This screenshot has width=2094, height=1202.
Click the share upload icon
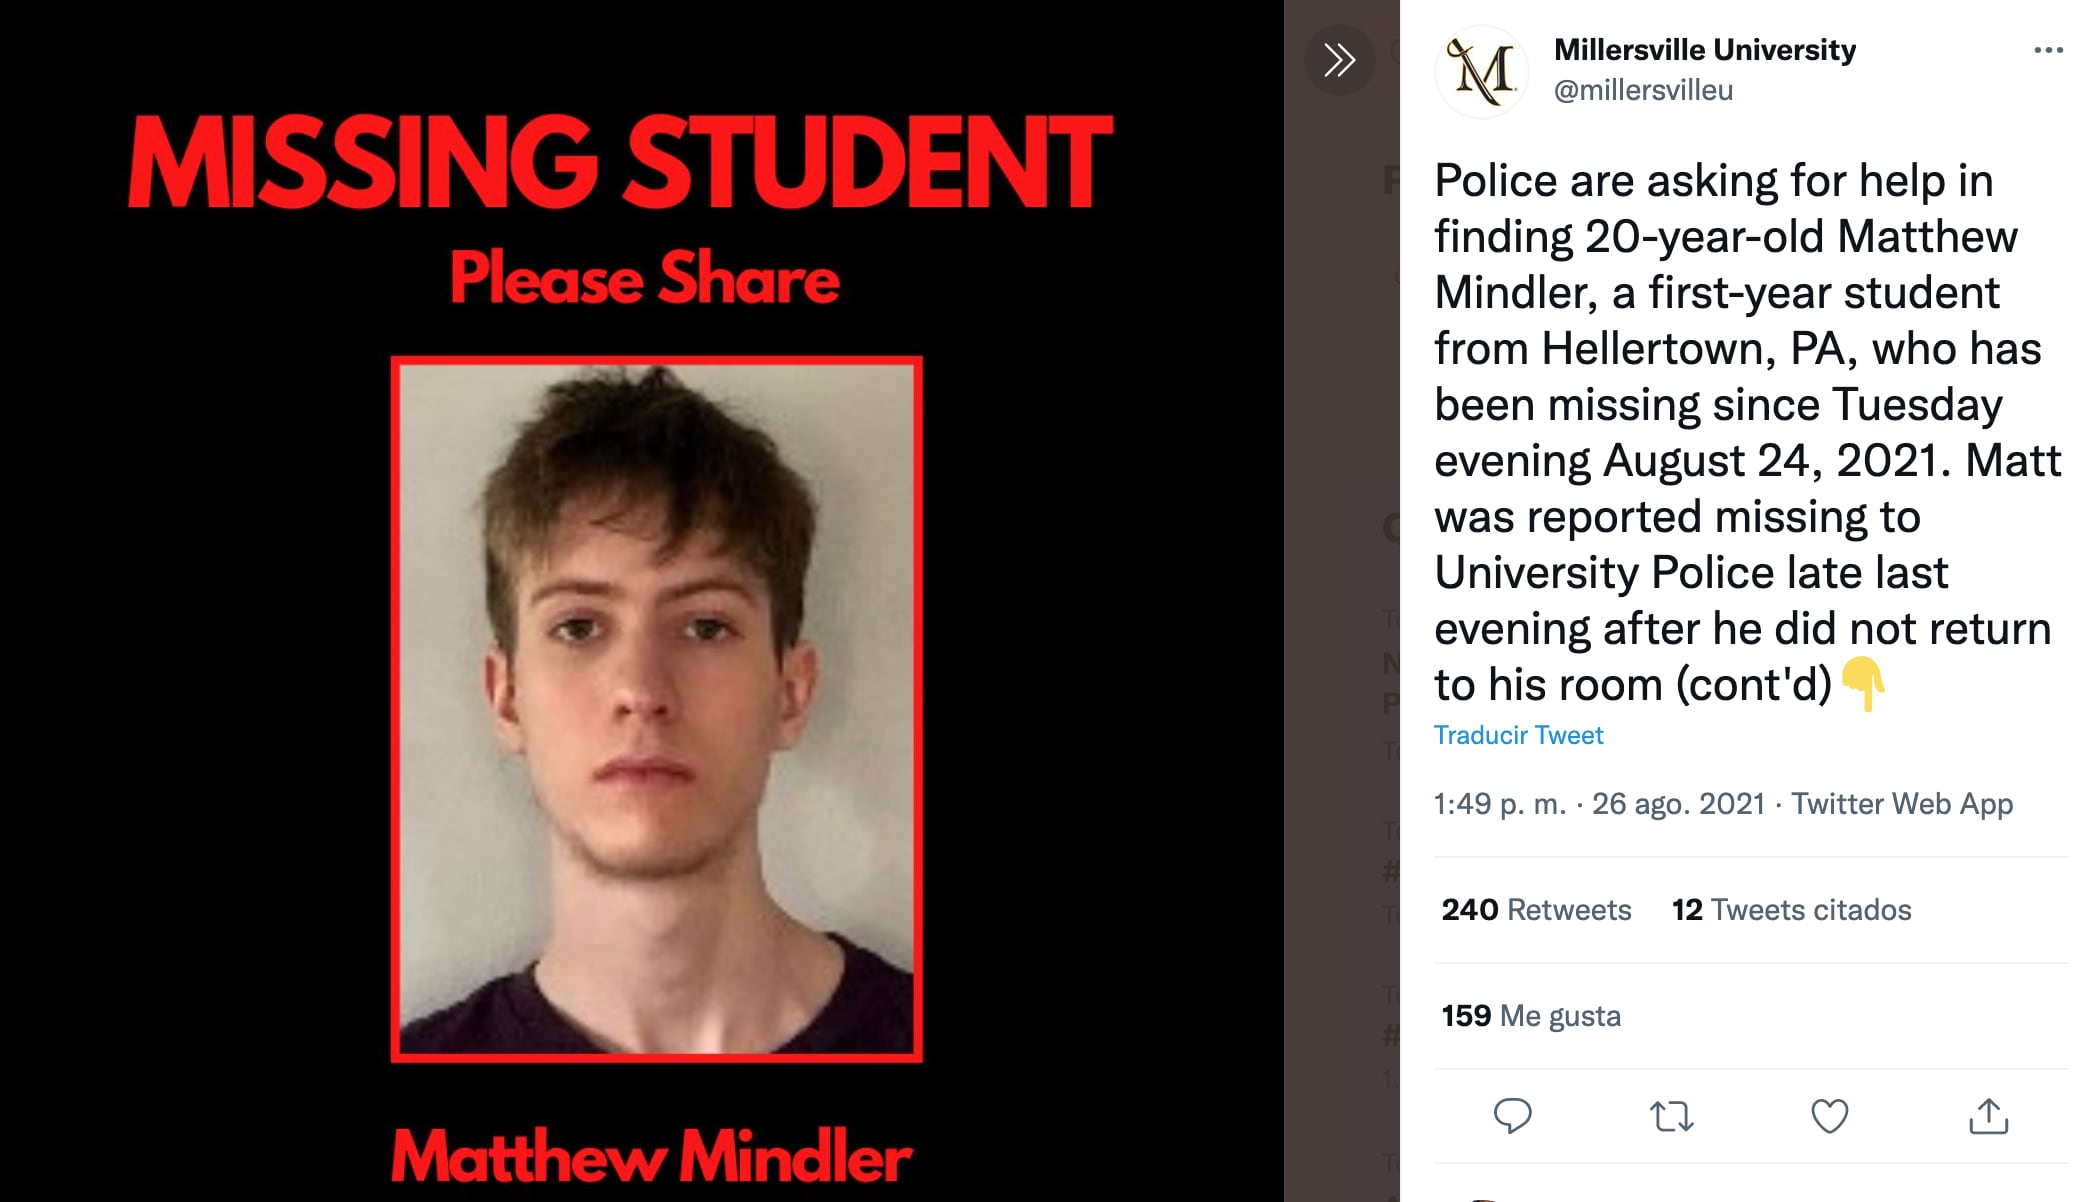[1988, 1116]
